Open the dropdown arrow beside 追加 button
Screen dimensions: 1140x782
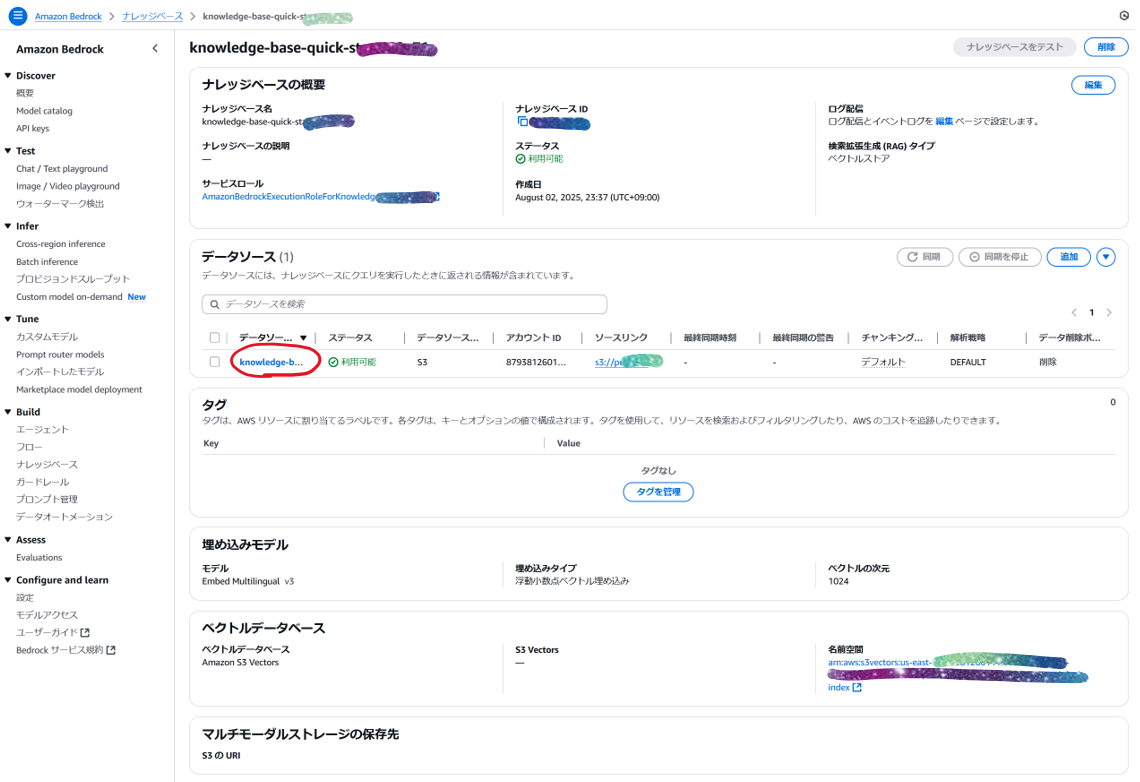[x=1106, y=257]
